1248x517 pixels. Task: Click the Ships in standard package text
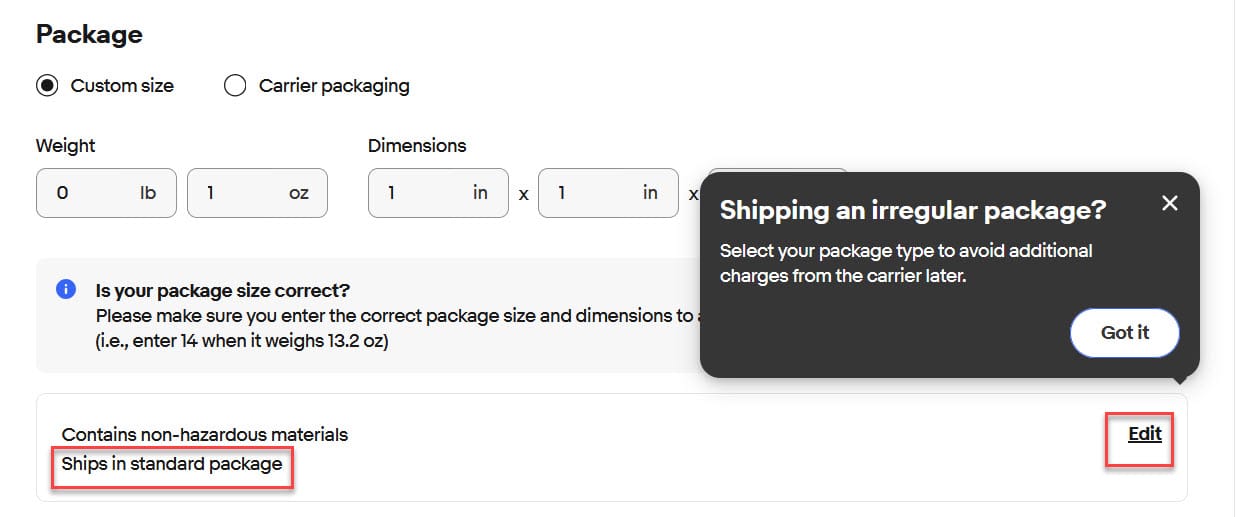pyautogui.click(x=172, y=464)
